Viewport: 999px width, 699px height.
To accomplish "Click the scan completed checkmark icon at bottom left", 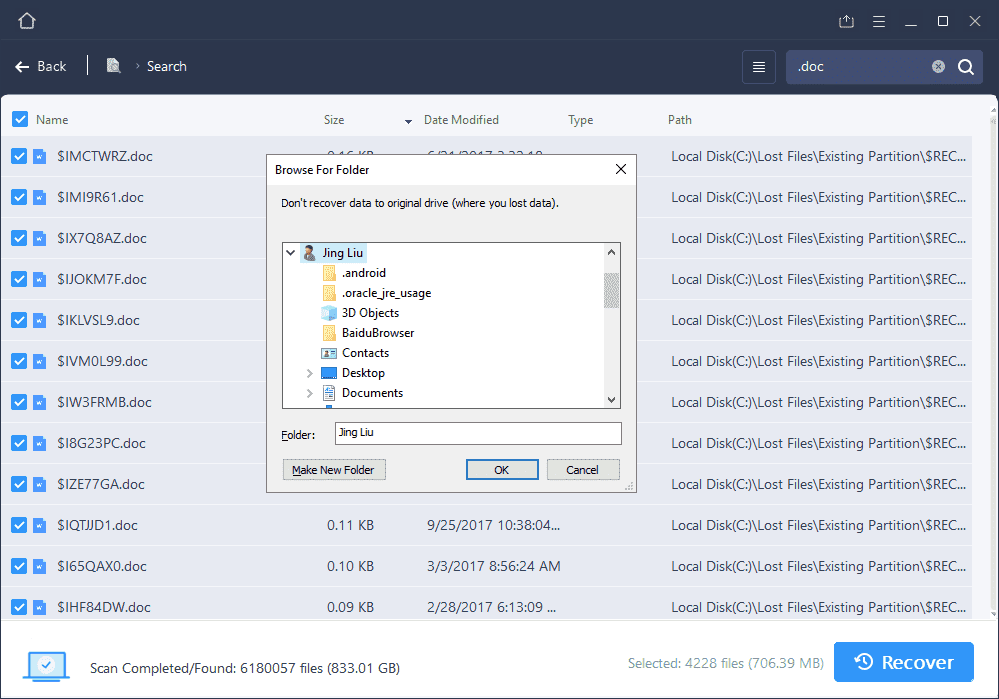I will (x=45, y=665).
